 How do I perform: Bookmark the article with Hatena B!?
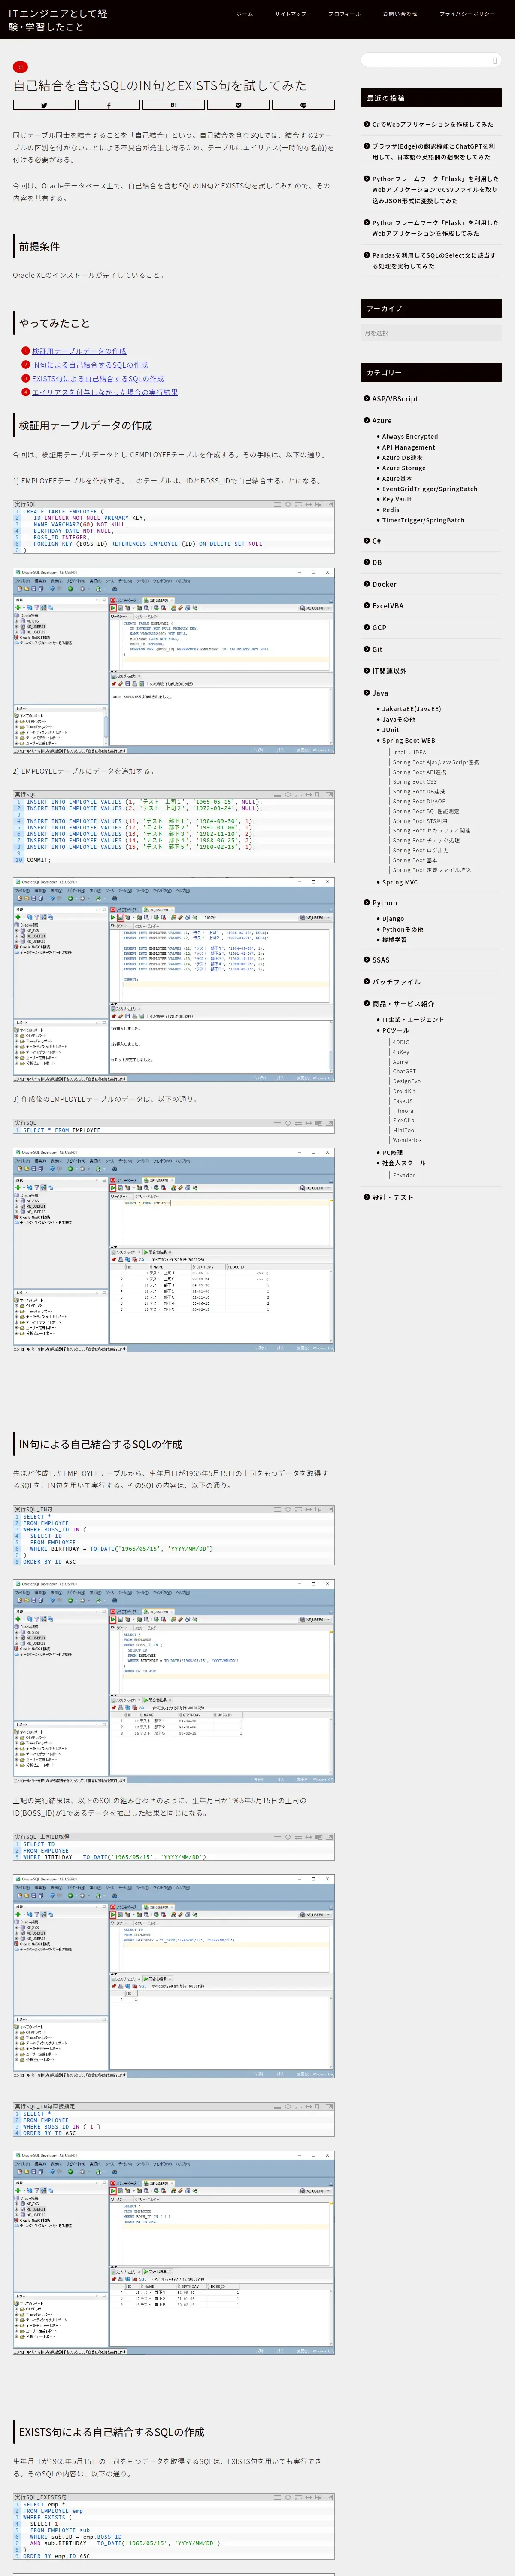(x=173, y=105)
